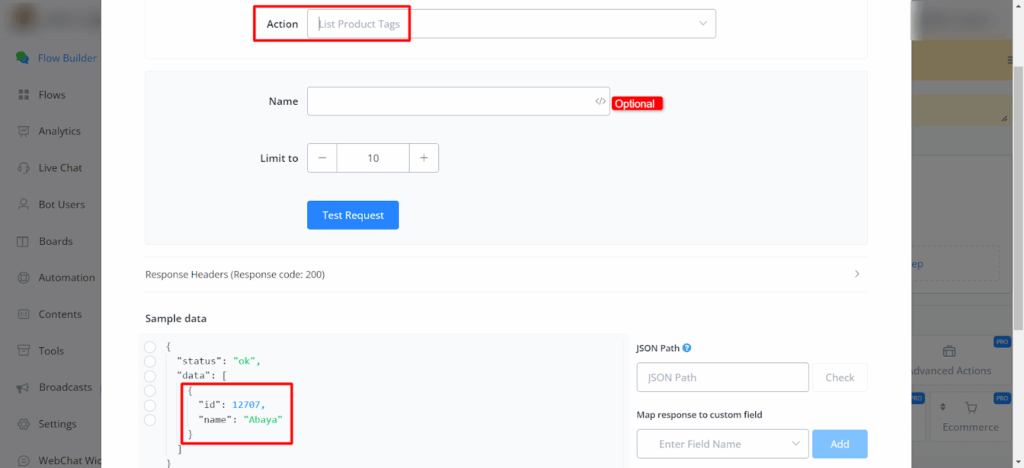Select the radio circle beside "status" line
1024x468 pixels.
[150, 361]
